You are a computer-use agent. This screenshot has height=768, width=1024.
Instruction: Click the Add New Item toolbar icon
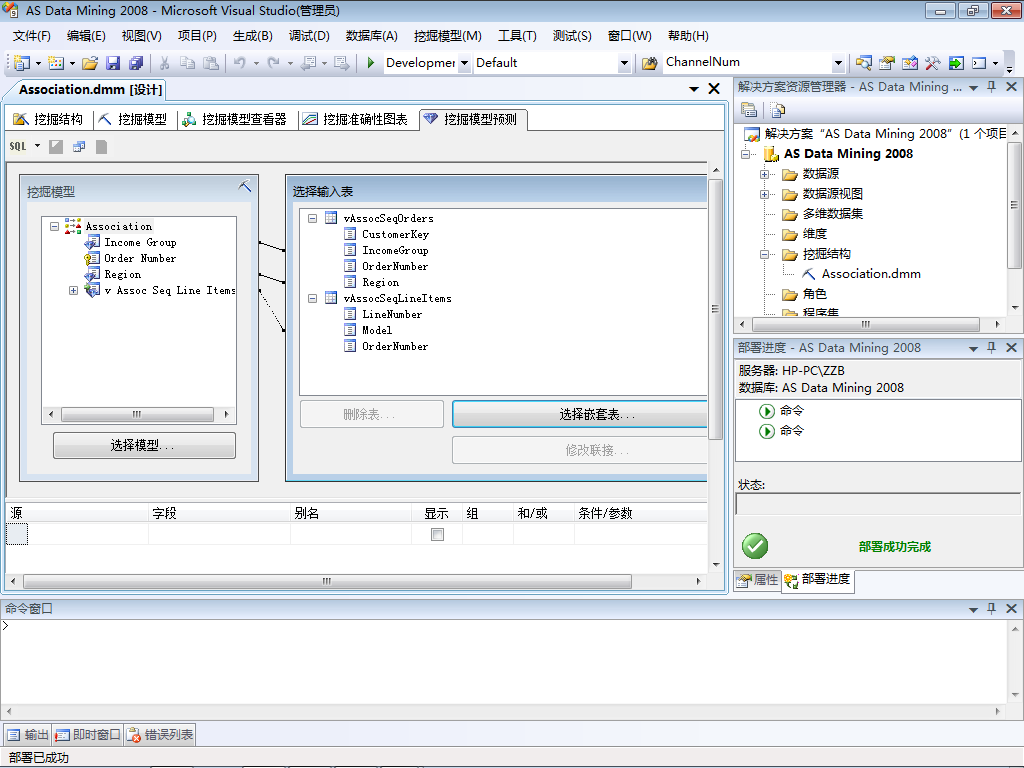(x=56, y=63)
